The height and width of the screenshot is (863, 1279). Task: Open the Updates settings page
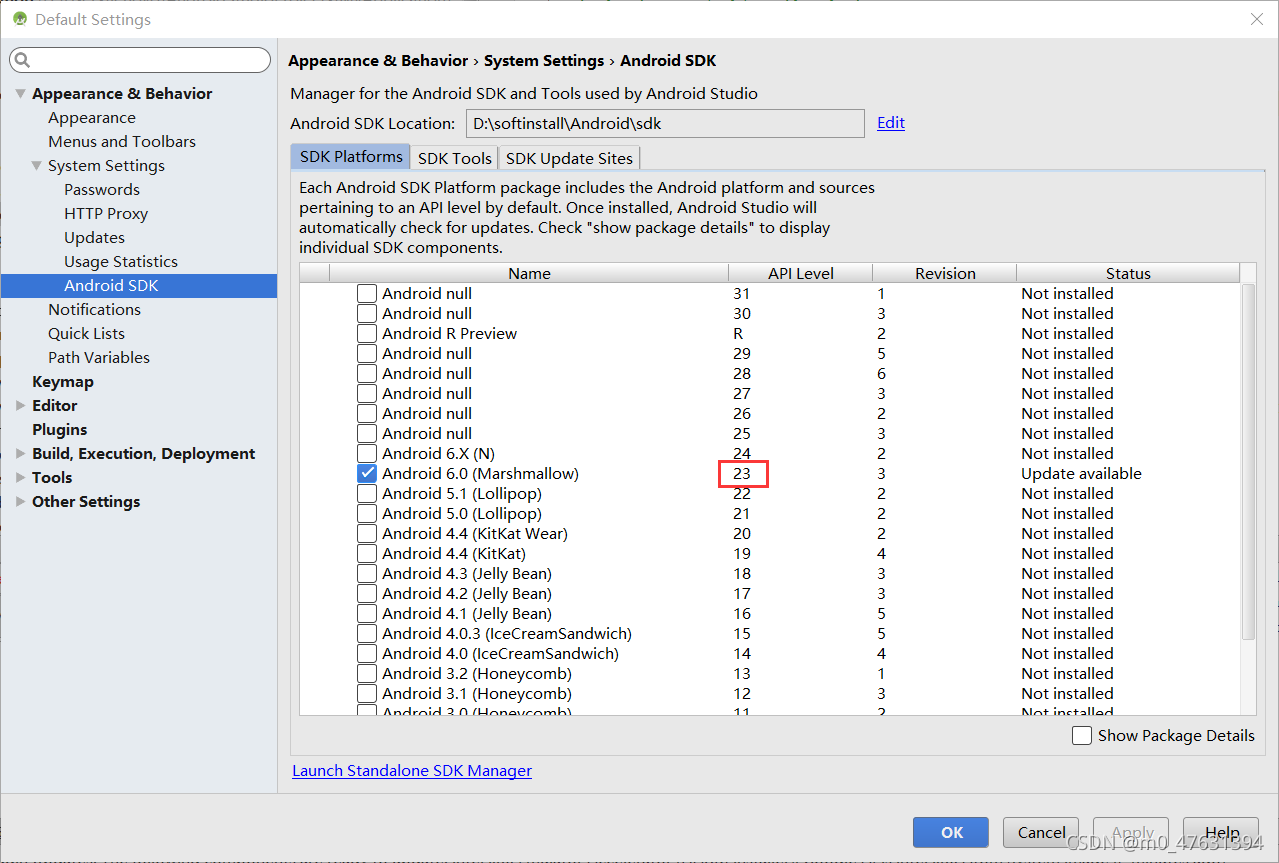point(95,238)
